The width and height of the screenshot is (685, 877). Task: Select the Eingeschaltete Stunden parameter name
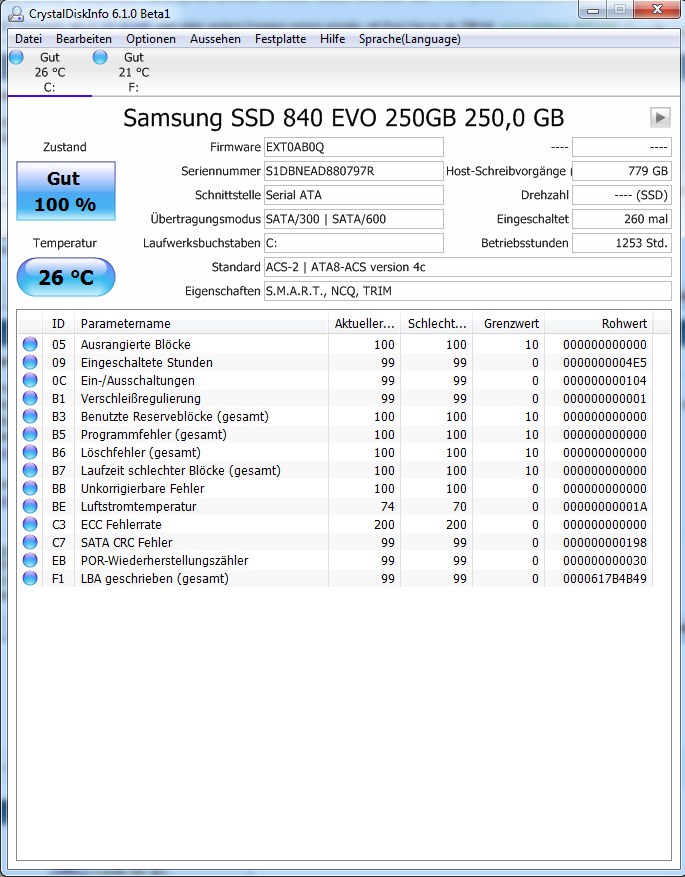tap(147, 362)
